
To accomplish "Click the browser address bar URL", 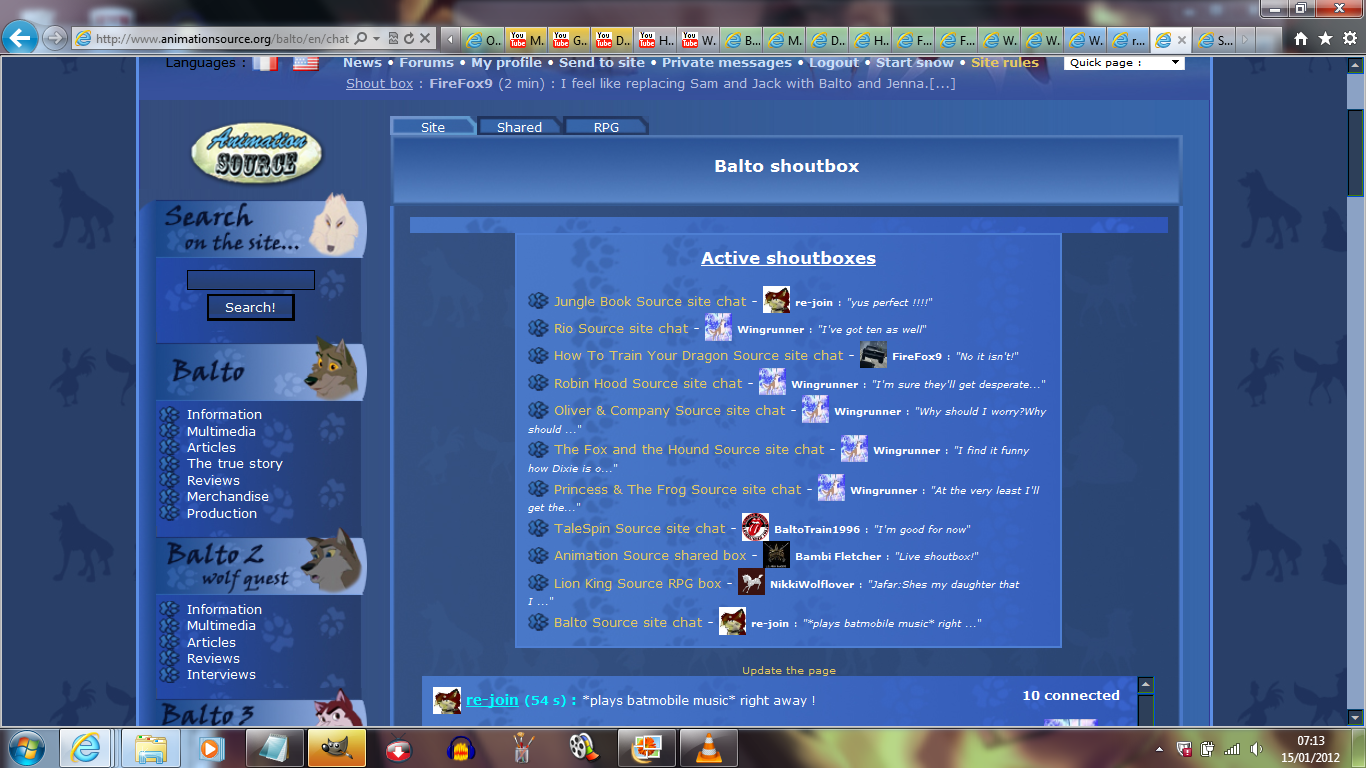I will point(222,39).
